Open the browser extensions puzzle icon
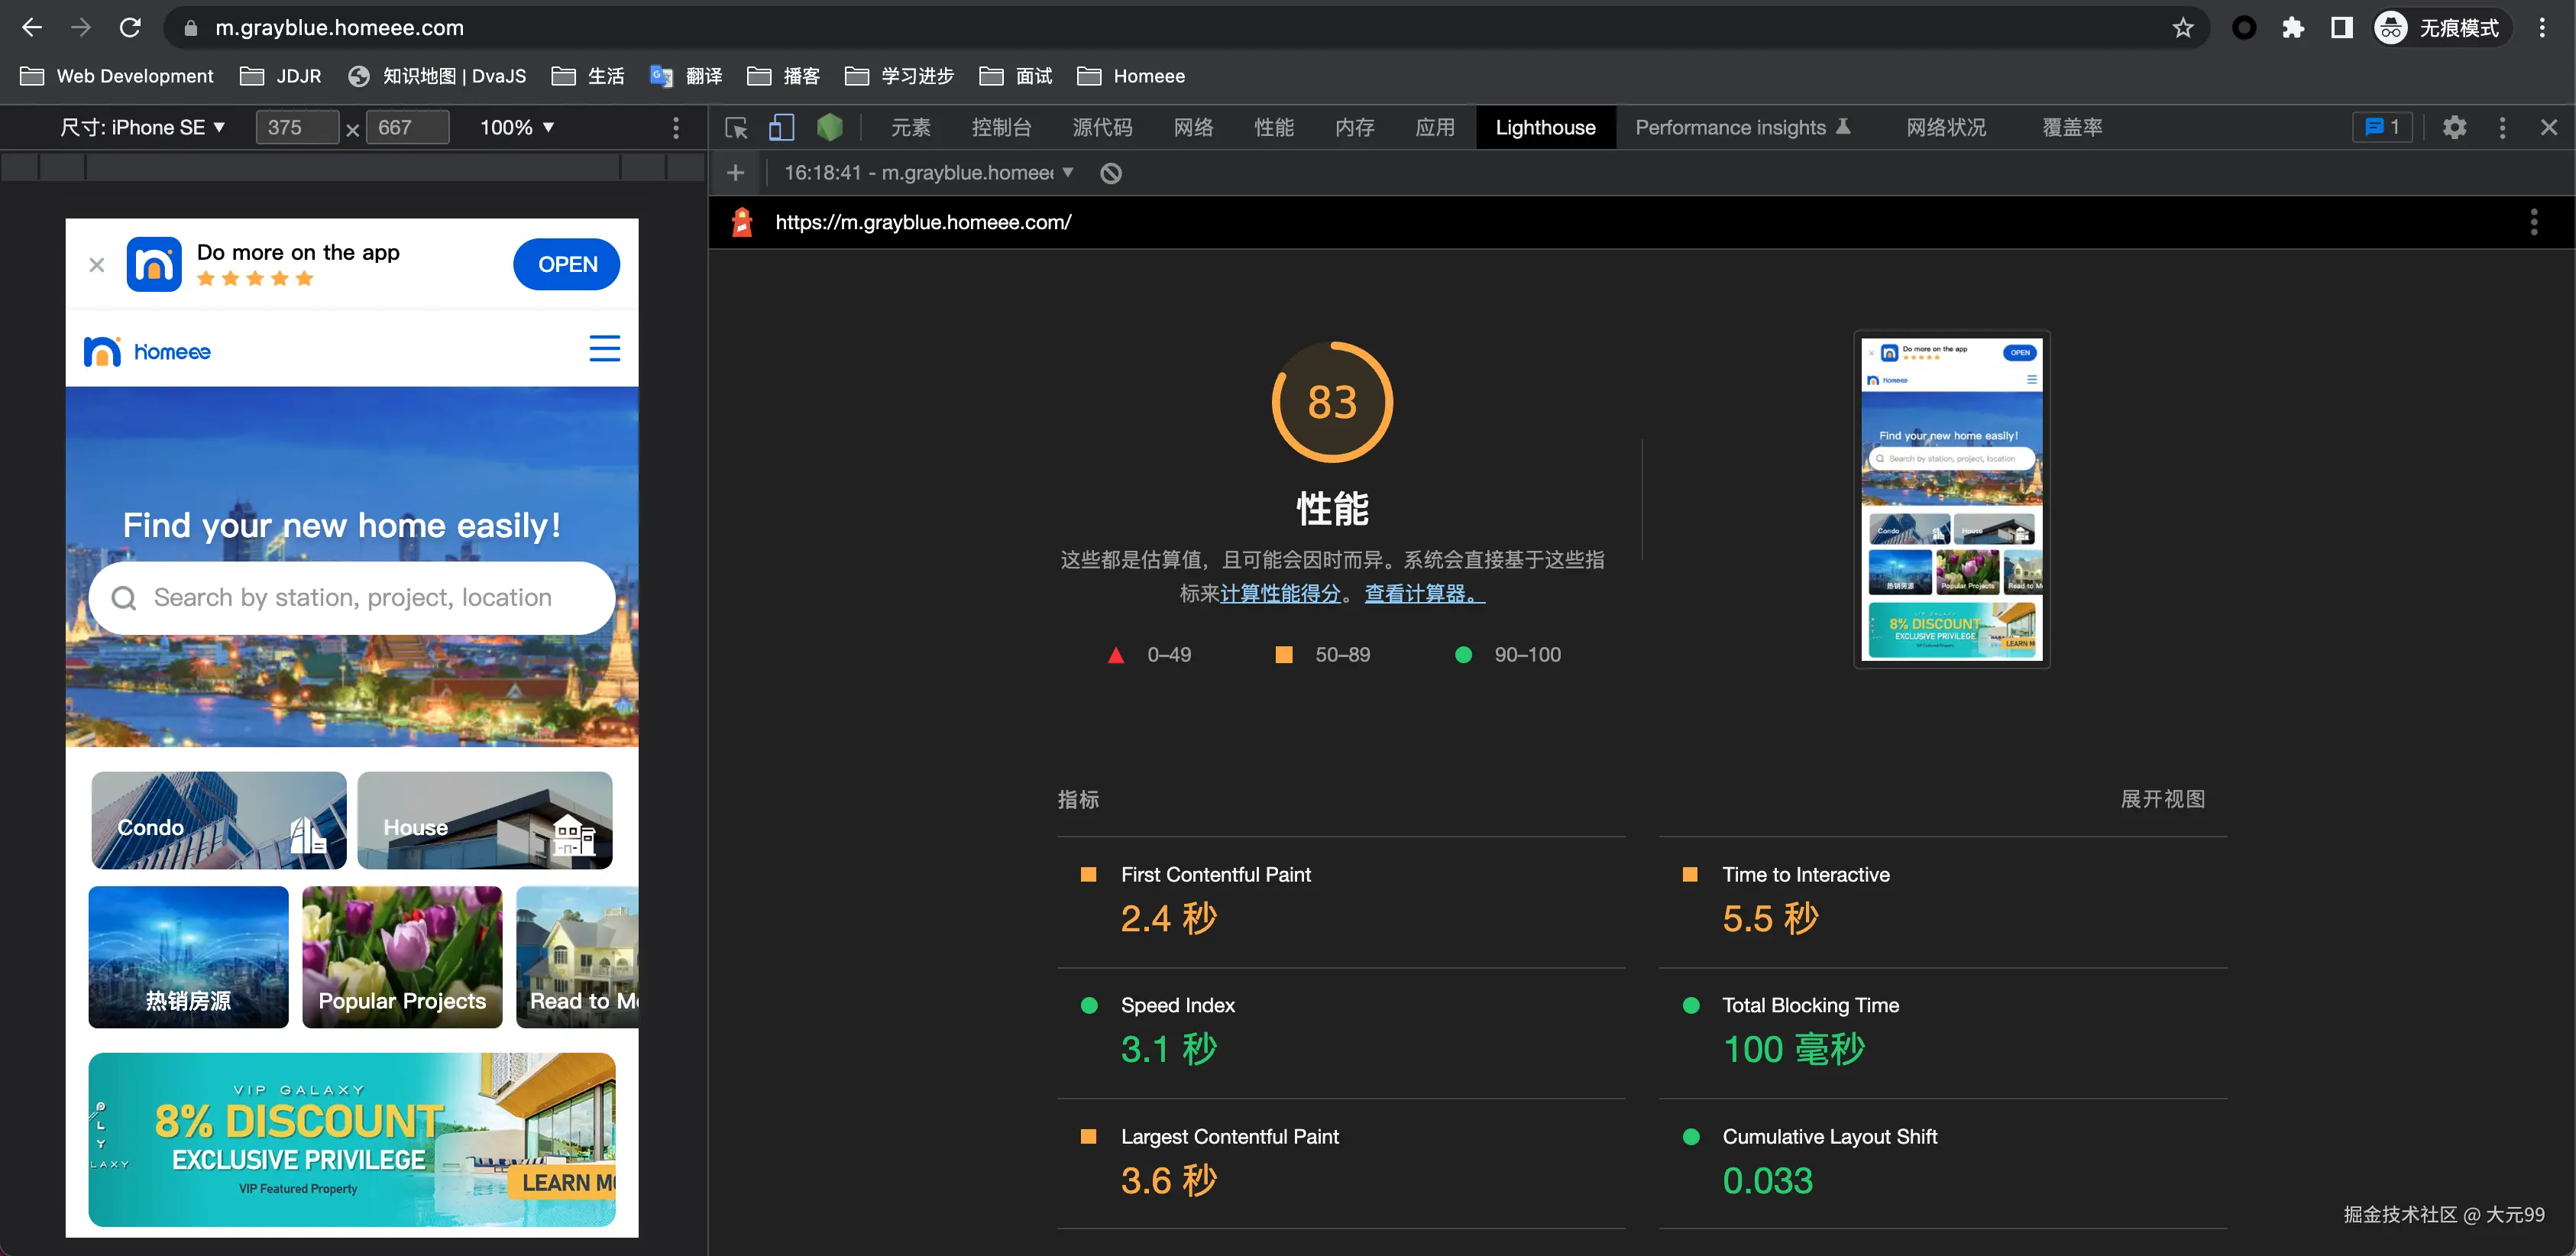The image size is (2576, 1256). click(2292, 28)
